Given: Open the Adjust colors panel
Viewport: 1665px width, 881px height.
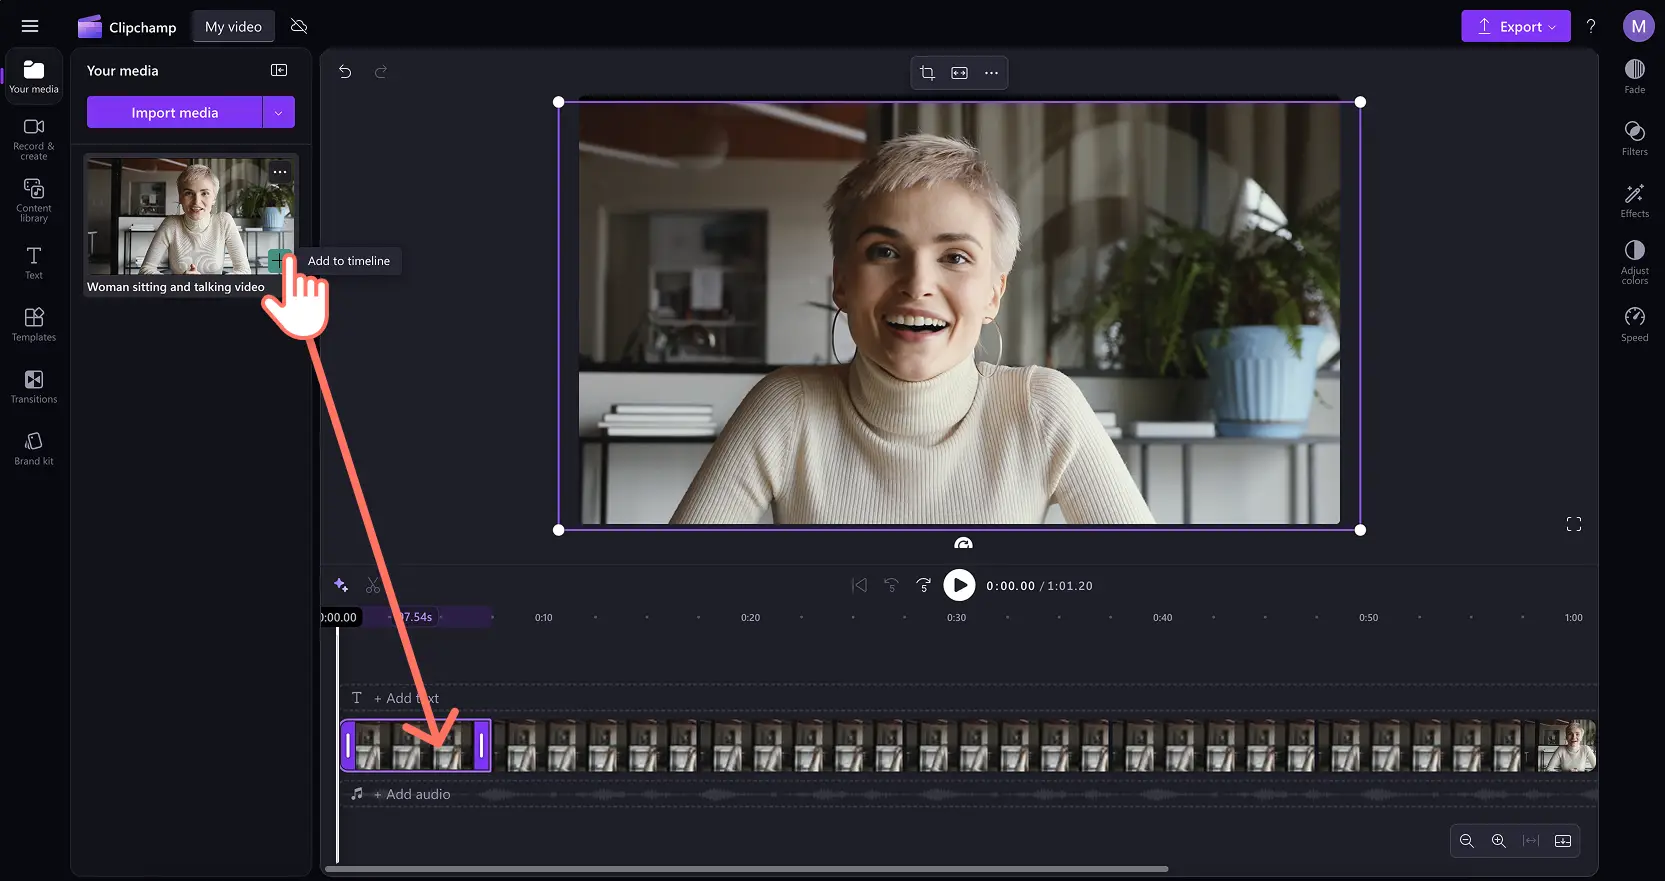Looking at the screenshot, I should (x=1635, y=262).
